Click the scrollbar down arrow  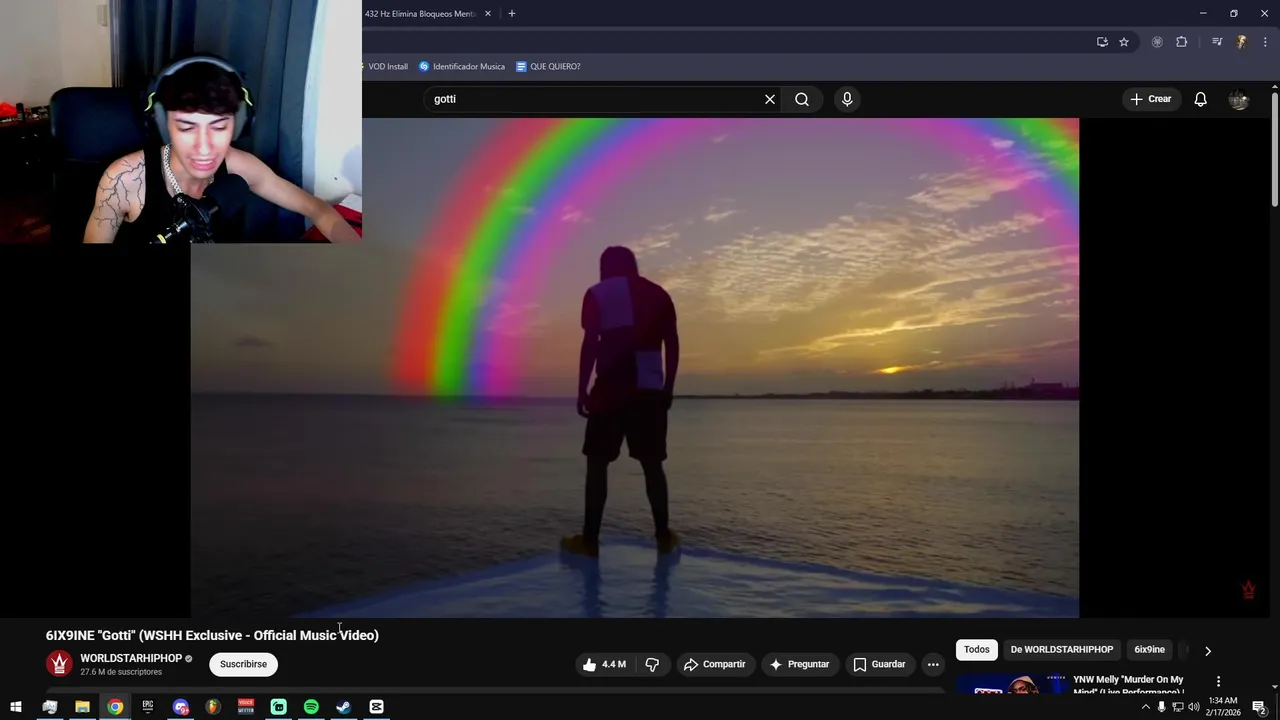(x=1275, y=687)
